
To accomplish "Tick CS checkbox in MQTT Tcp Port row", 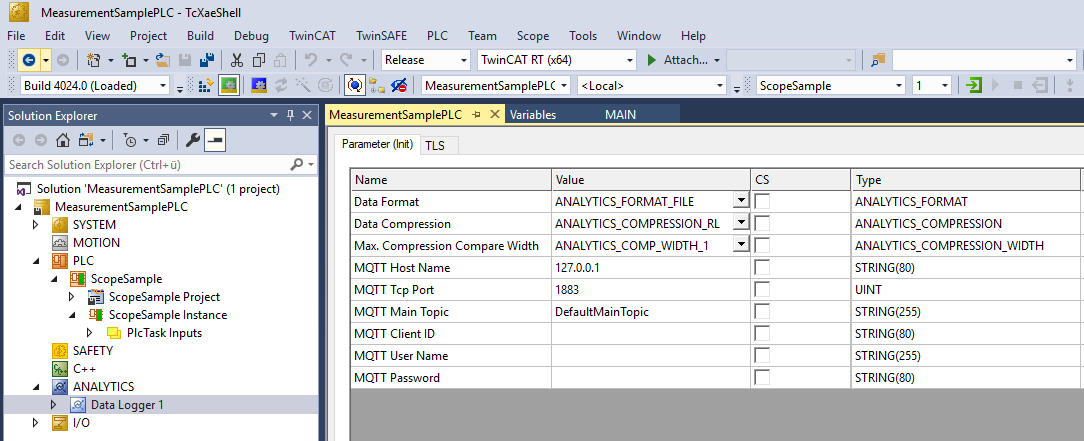I will tap(762, 290).
